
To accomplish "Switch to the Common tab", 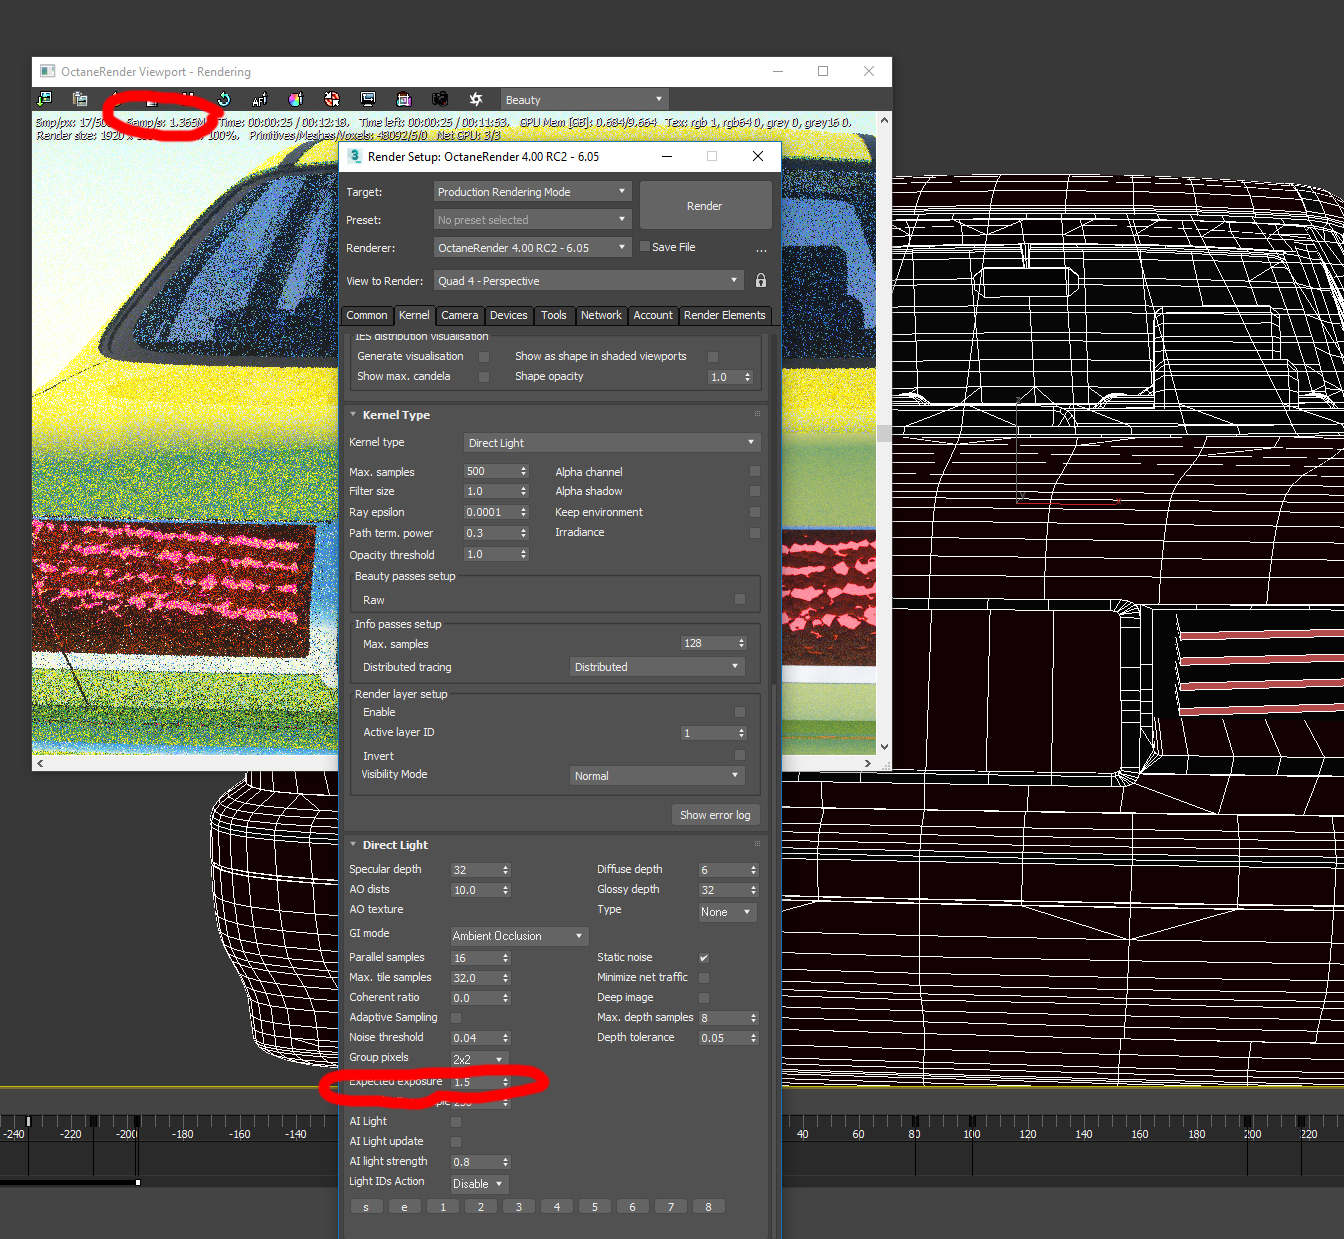I will pyautogui.click(x=367, y=315).
